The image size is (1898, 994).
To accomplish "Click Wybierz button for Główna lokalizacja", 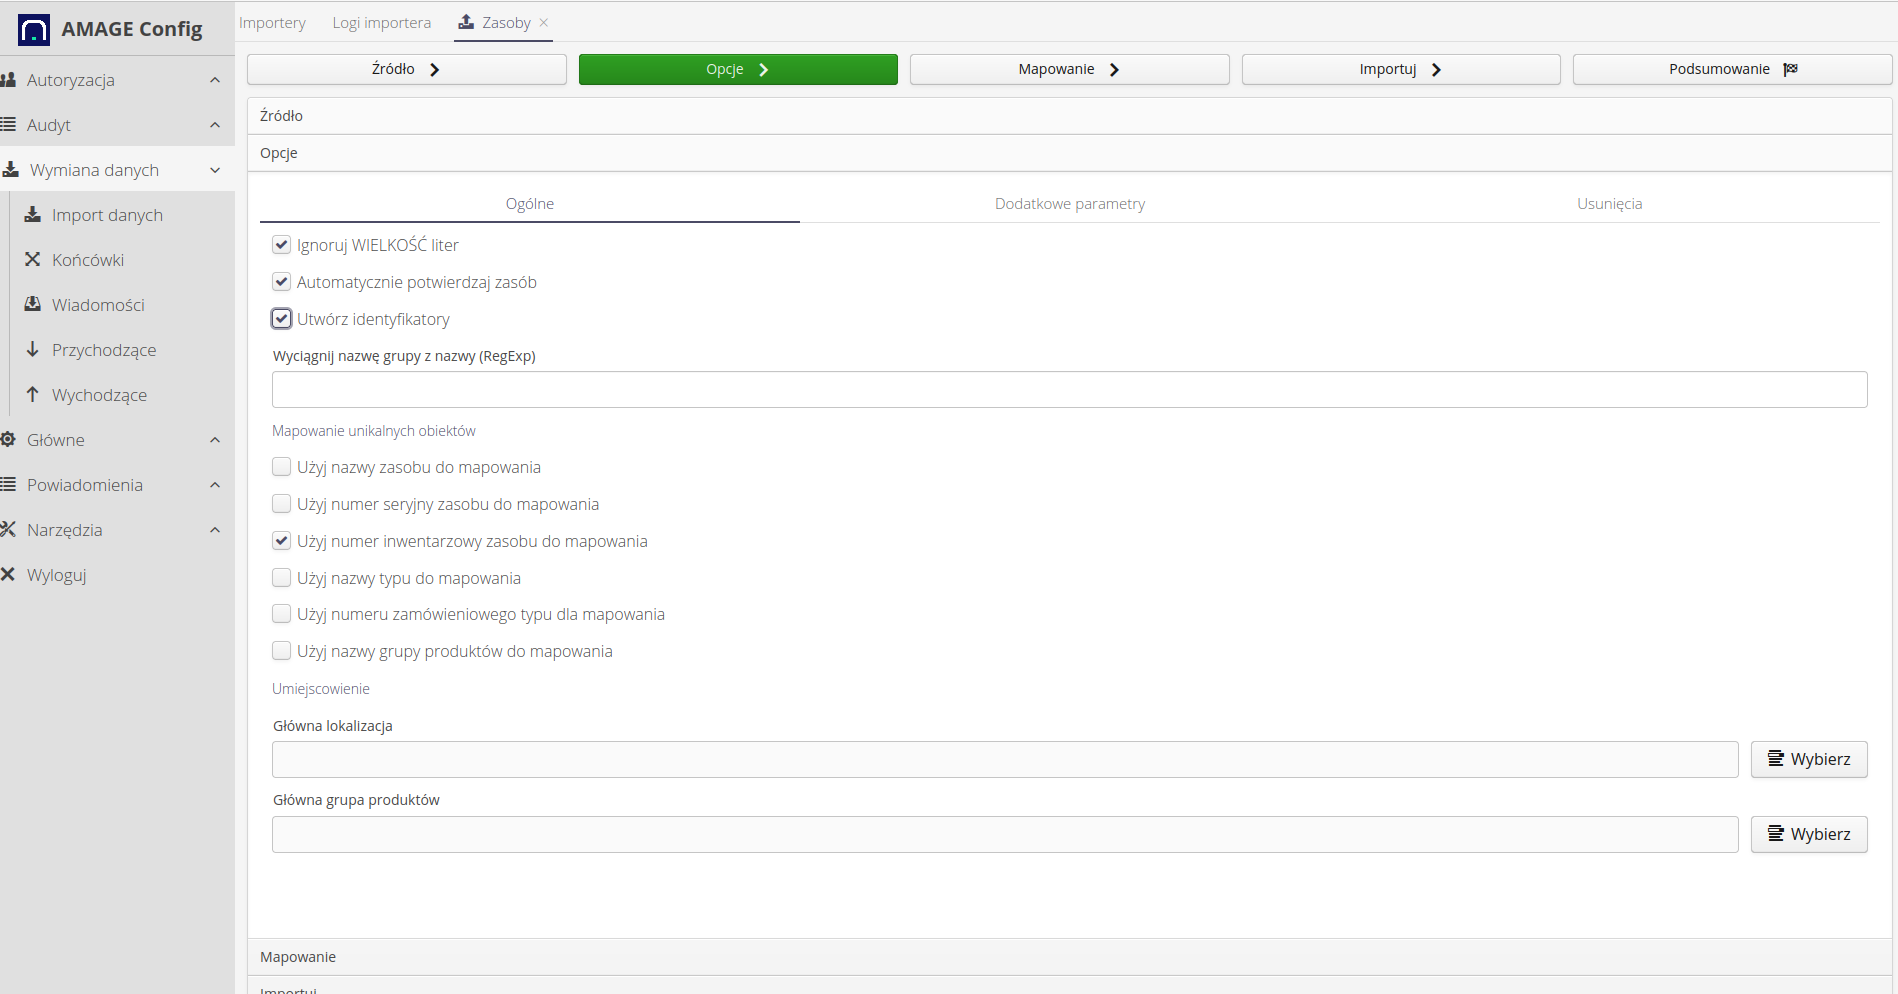I will (1808, 759).
